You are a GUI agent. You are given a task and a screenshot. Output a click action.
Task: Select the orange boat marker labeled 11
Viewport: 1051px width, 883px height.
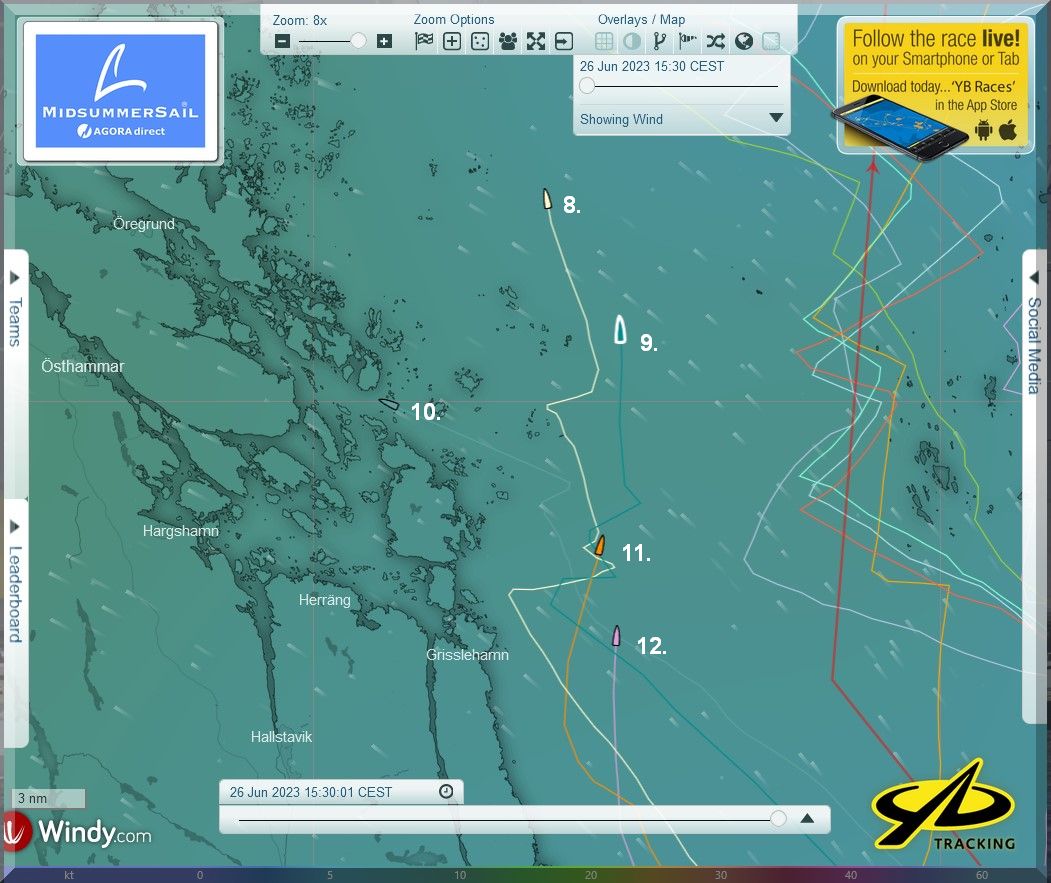pyautogui.click(x=600, y=546)
